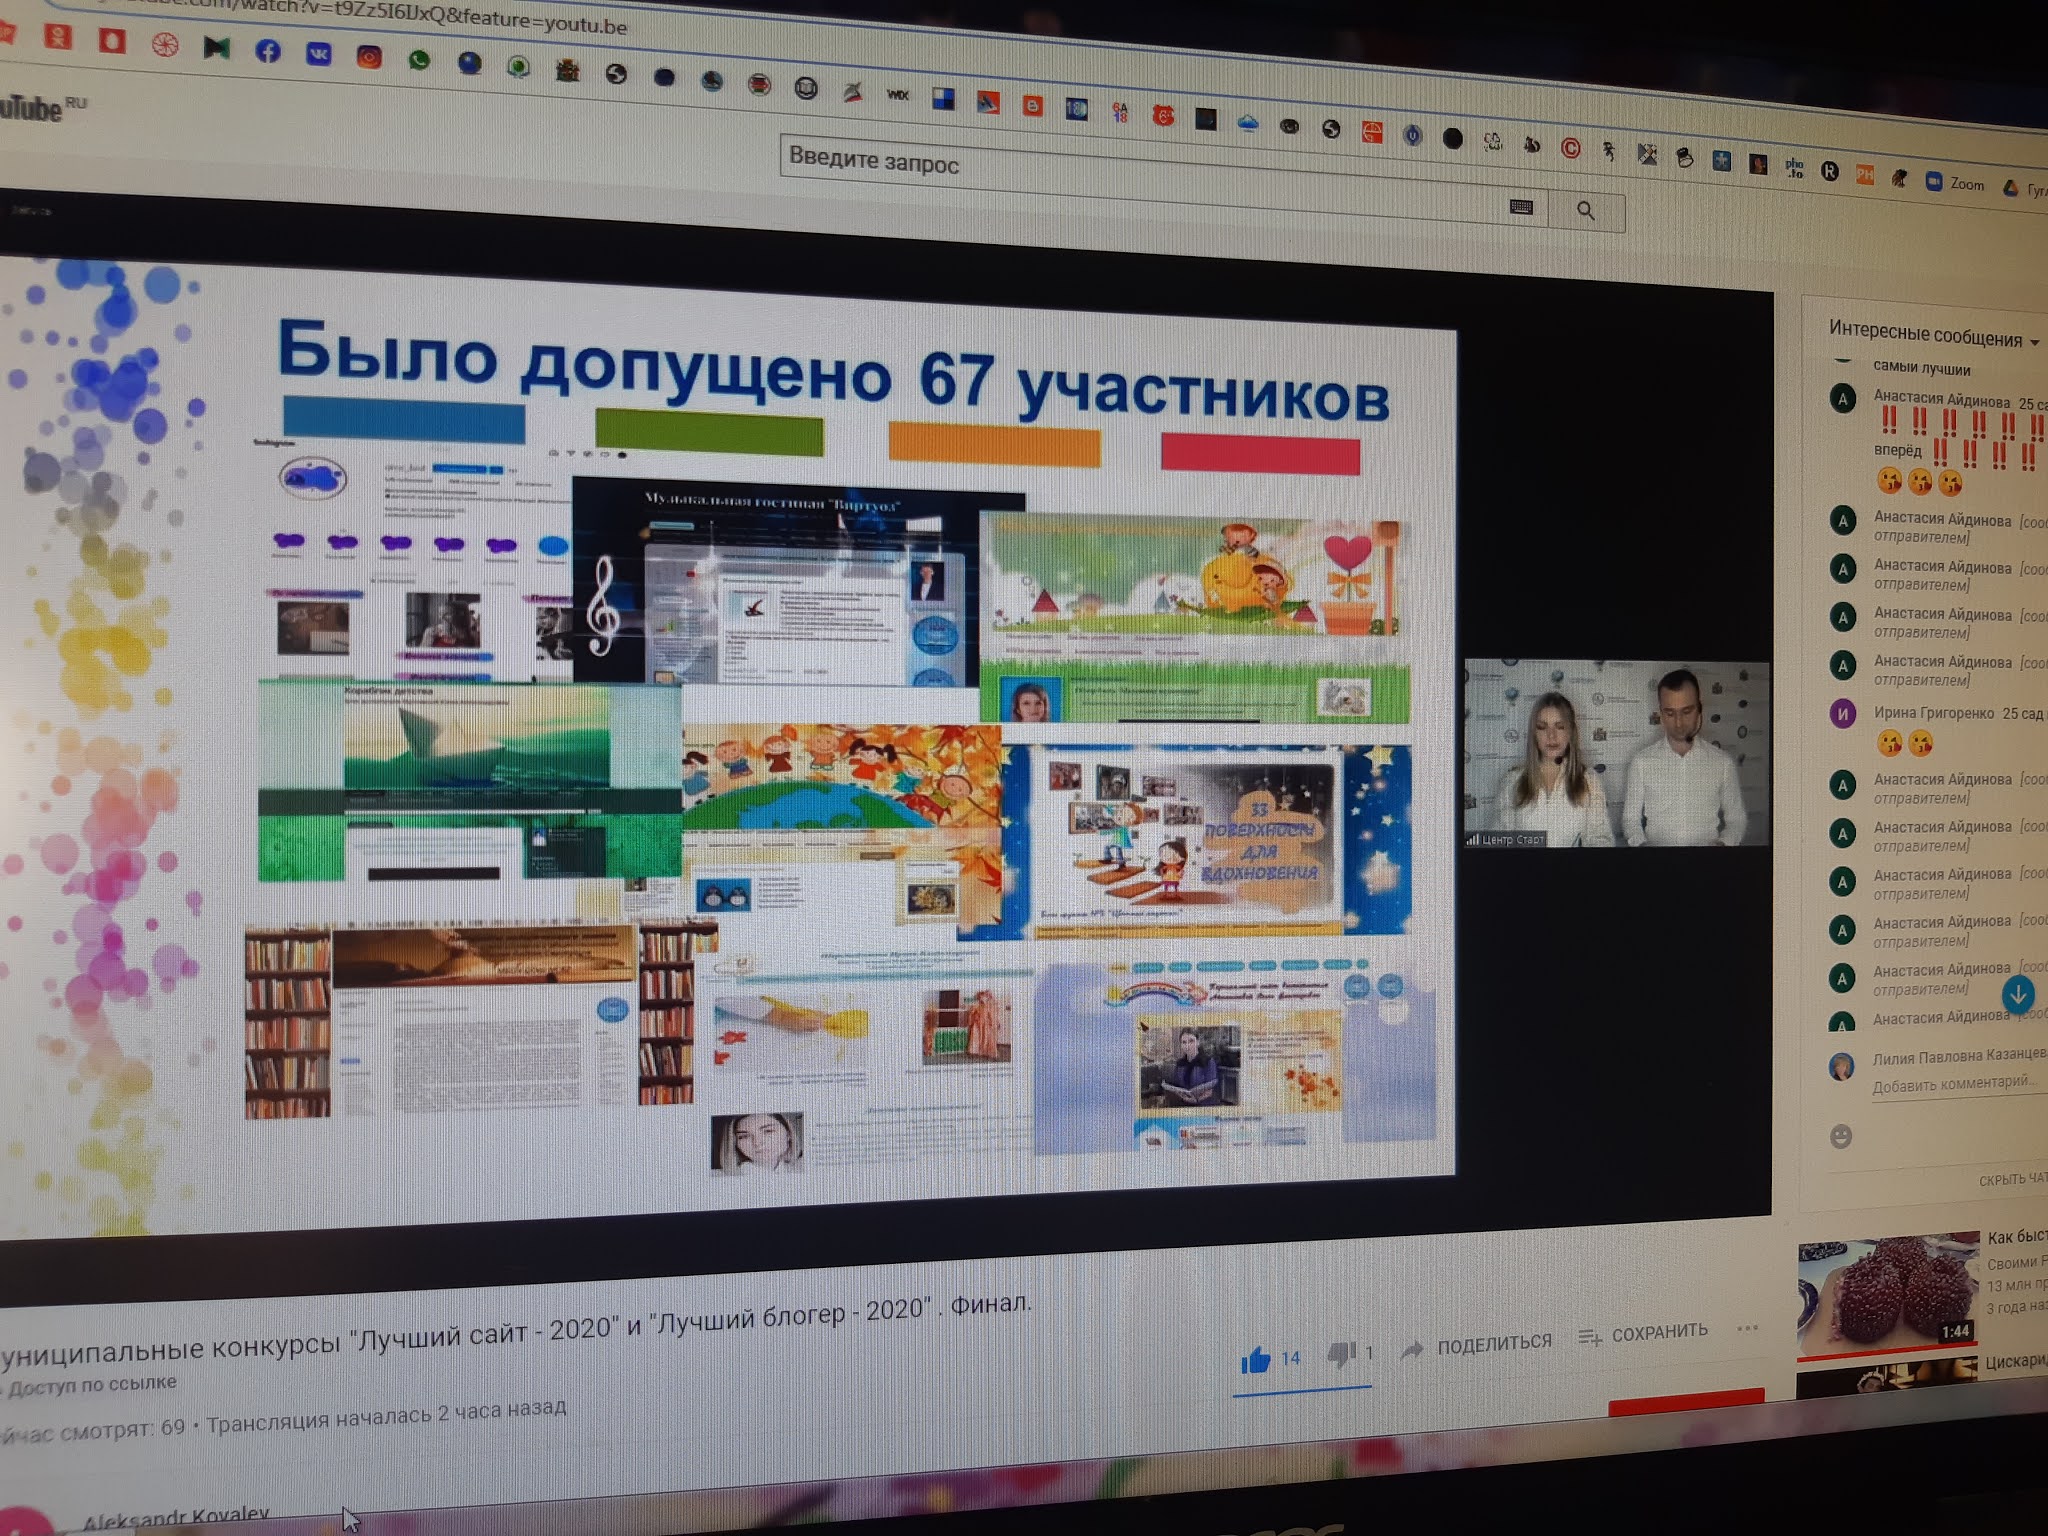This screenshot has width=2048, height=1536.
Task: Open the WhatsApp bookmark icon
Action: click(x=419, y=61)
